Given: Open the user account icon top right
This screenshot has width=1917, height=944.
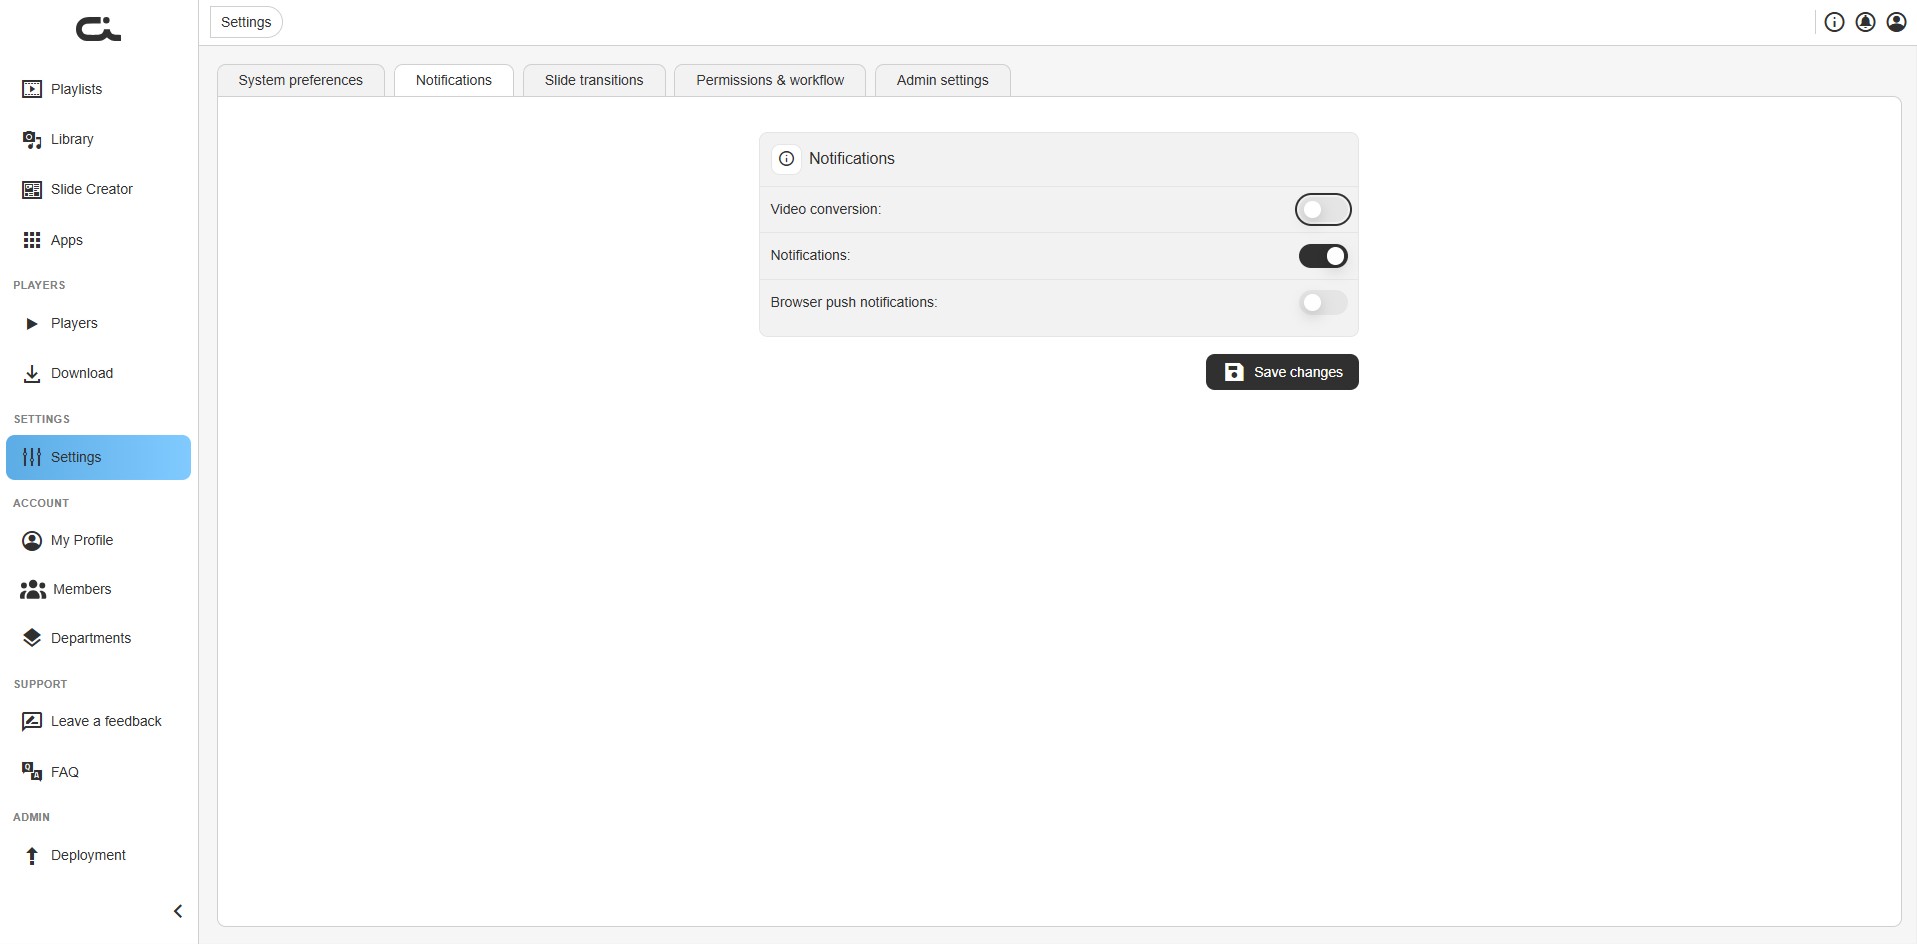Looking at the screenshot, I should click(x=1896, y=22).
